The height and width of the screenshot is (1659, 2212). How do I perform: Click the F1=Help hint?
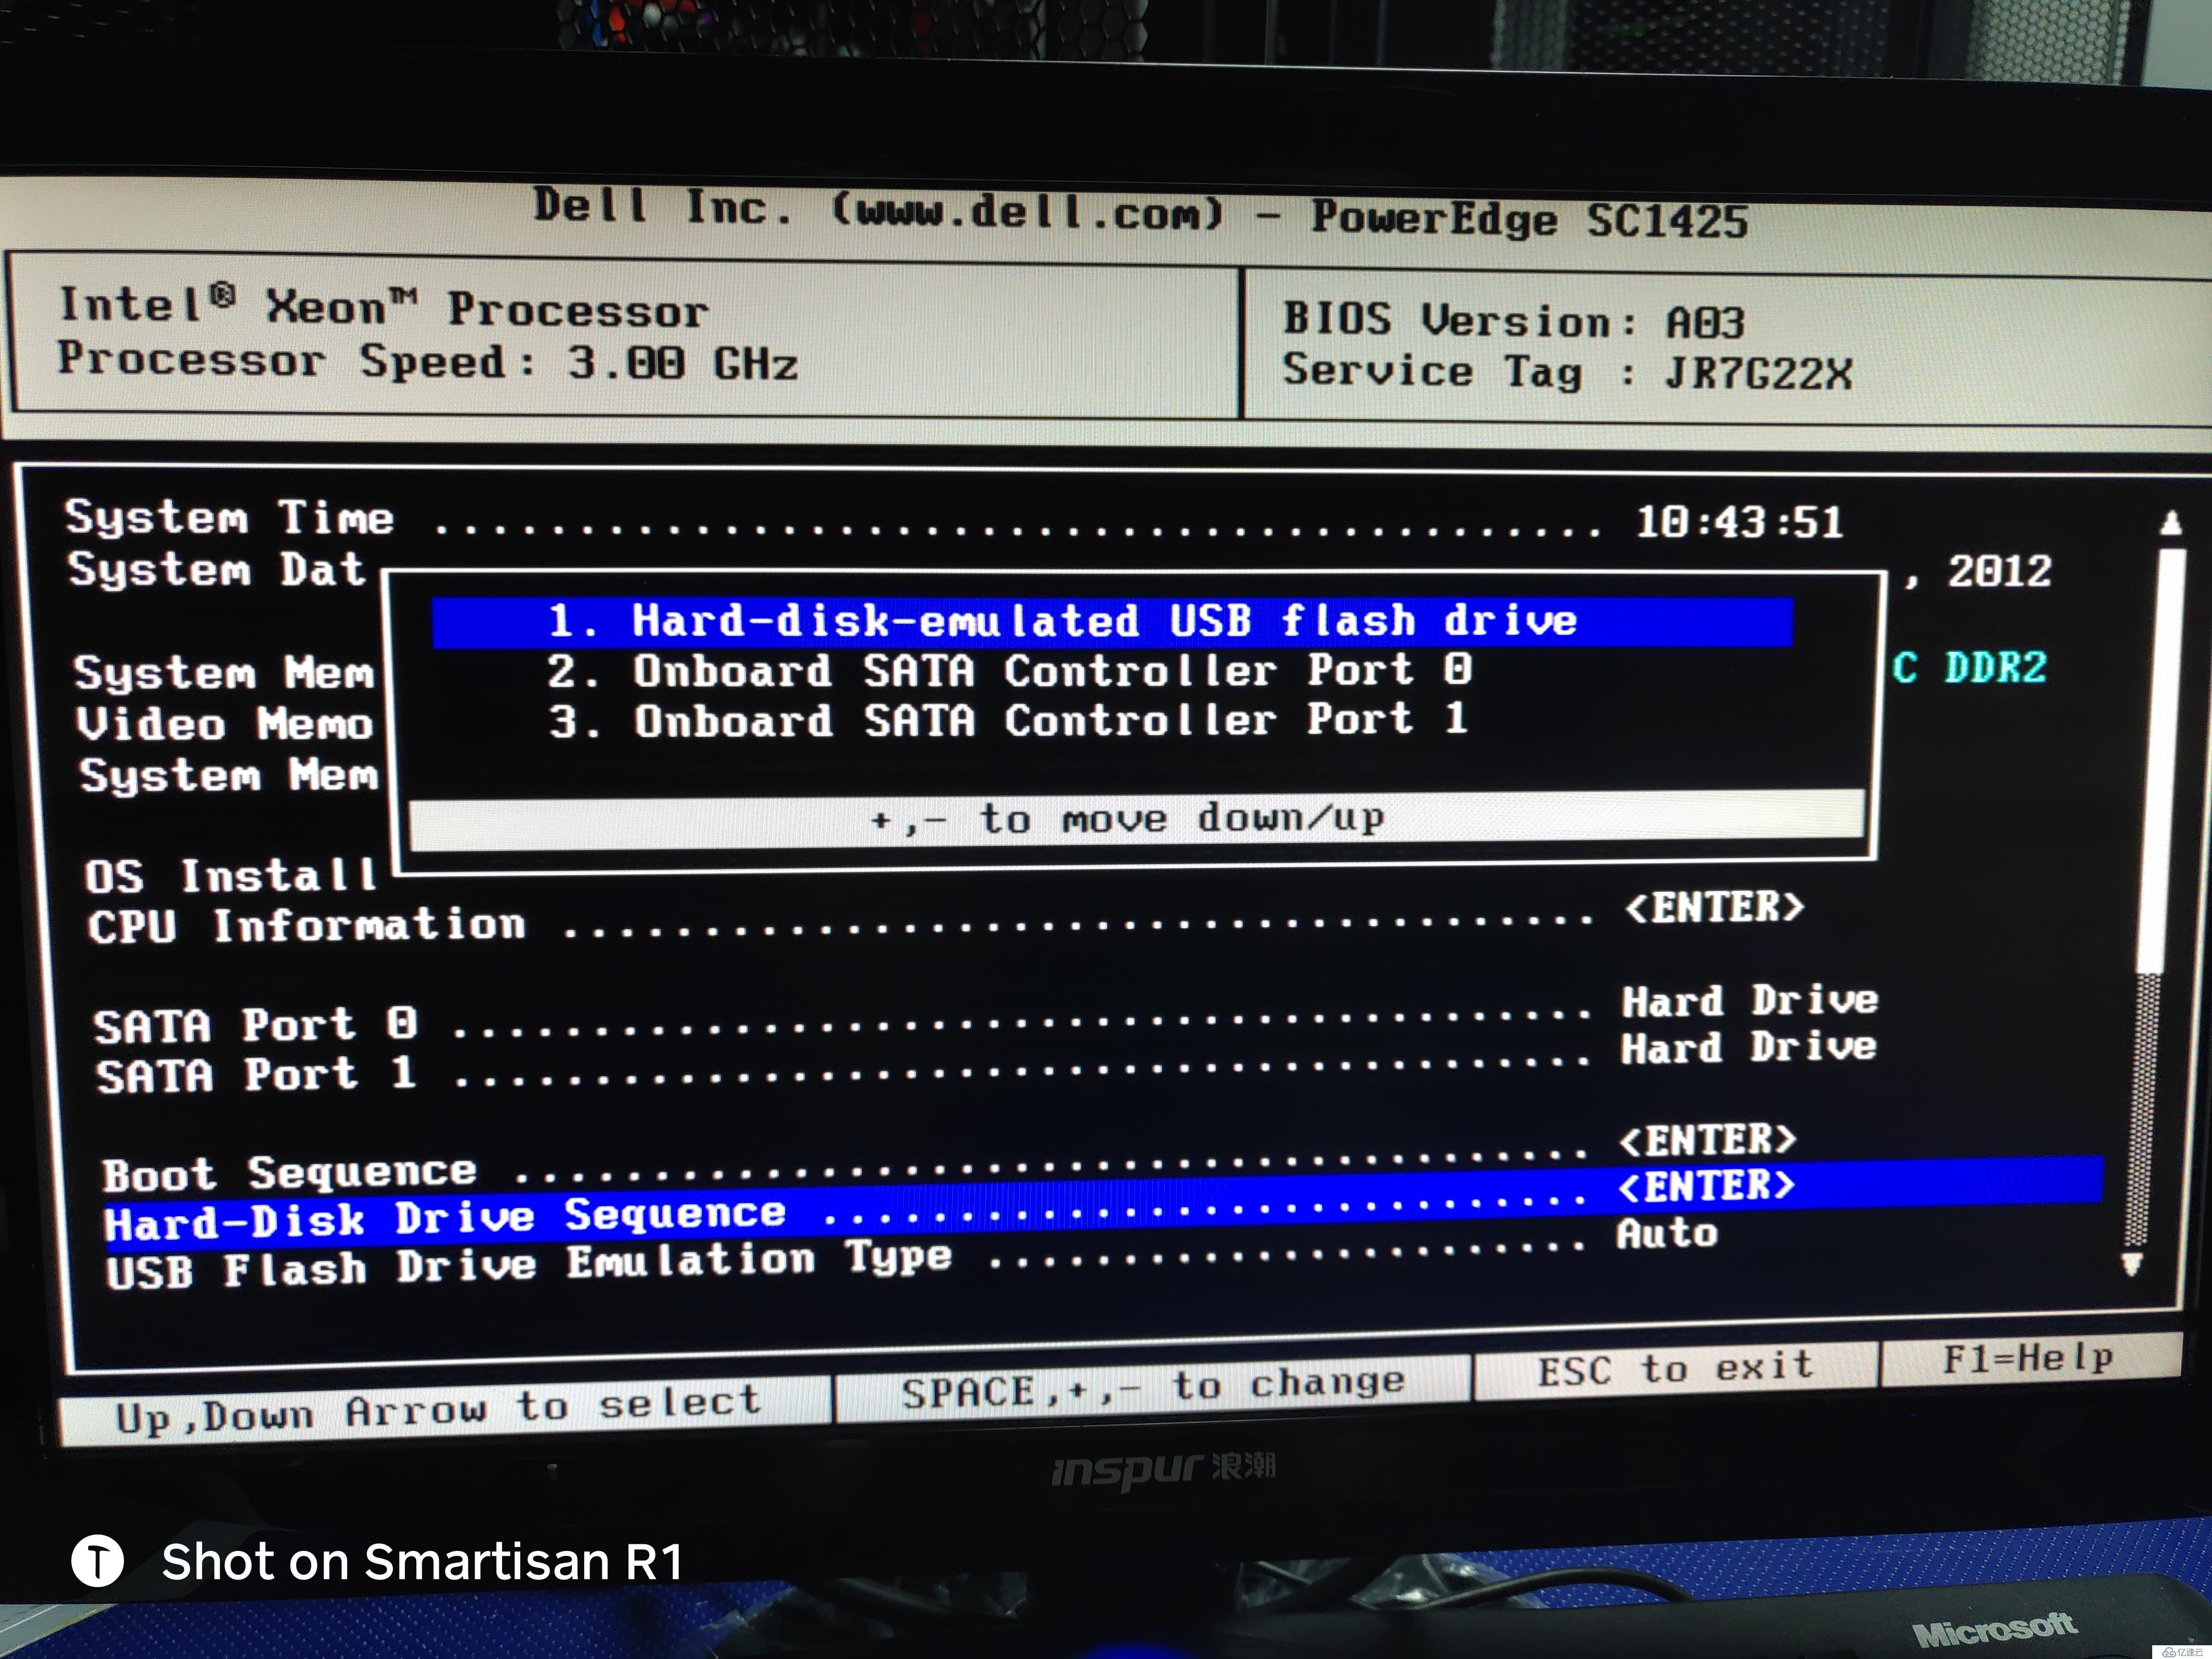coord(2029,1359)
